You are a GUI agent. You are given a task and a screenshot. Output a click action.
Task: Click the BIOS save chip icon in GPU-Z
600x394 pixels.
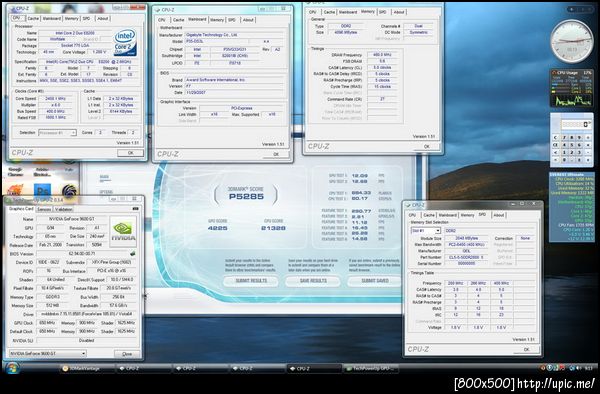click(133, 253)
